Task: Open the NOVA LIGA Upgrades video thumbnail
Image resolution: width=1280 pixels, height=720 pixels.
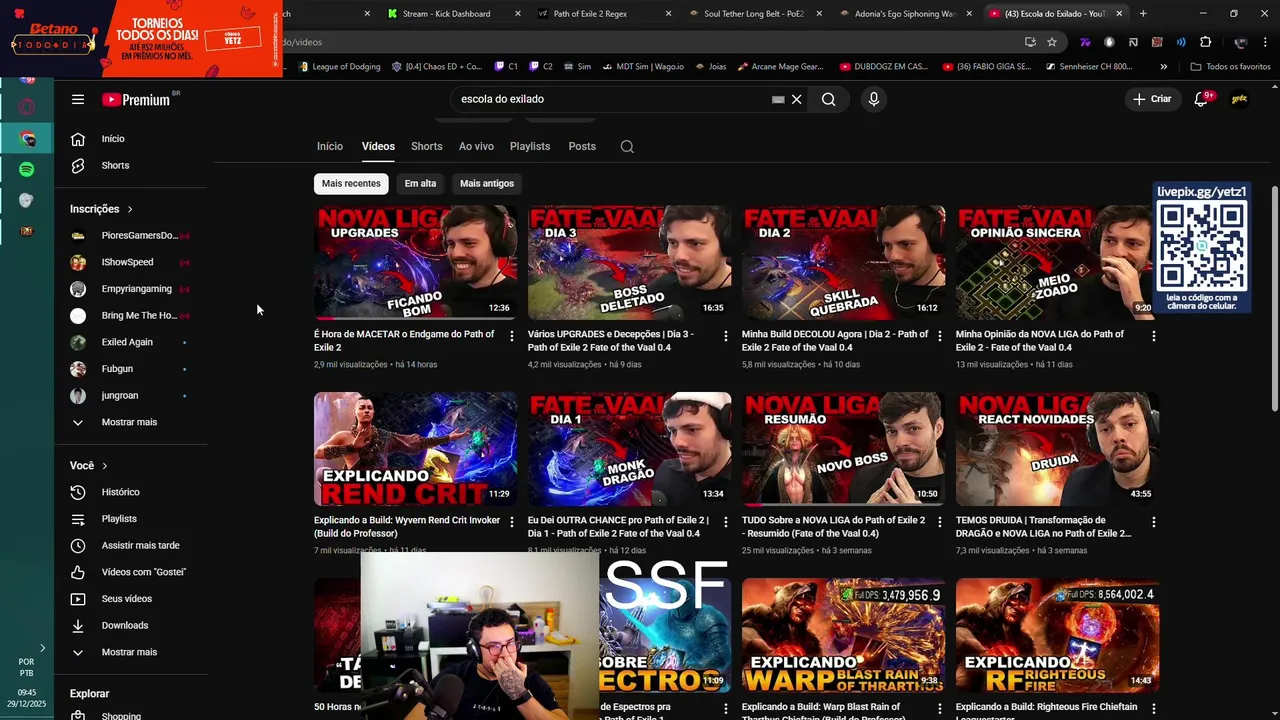Action: (415, 262)
